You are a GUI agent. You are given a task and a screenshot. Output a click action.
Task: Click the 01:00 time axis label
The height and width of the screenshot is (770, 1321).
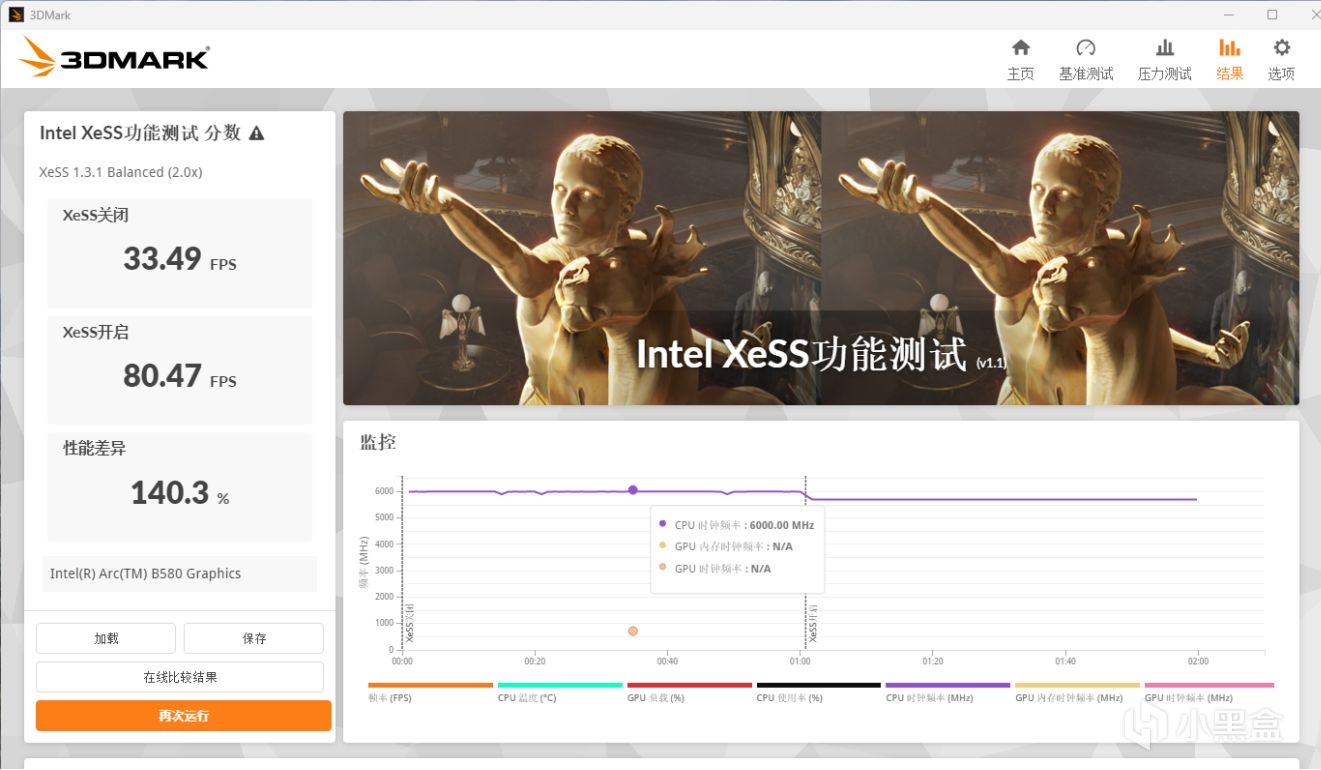tap(800, 661)
